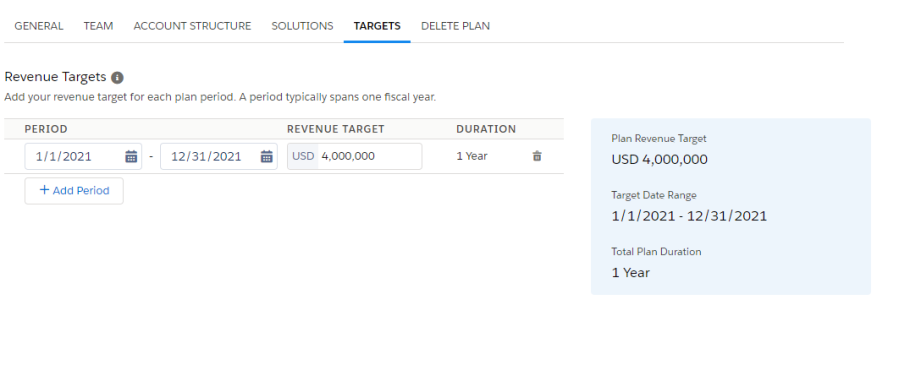Select the Solutions tab
The height and width of the screenshot is (376, 899).
click(x=302, y=26)
